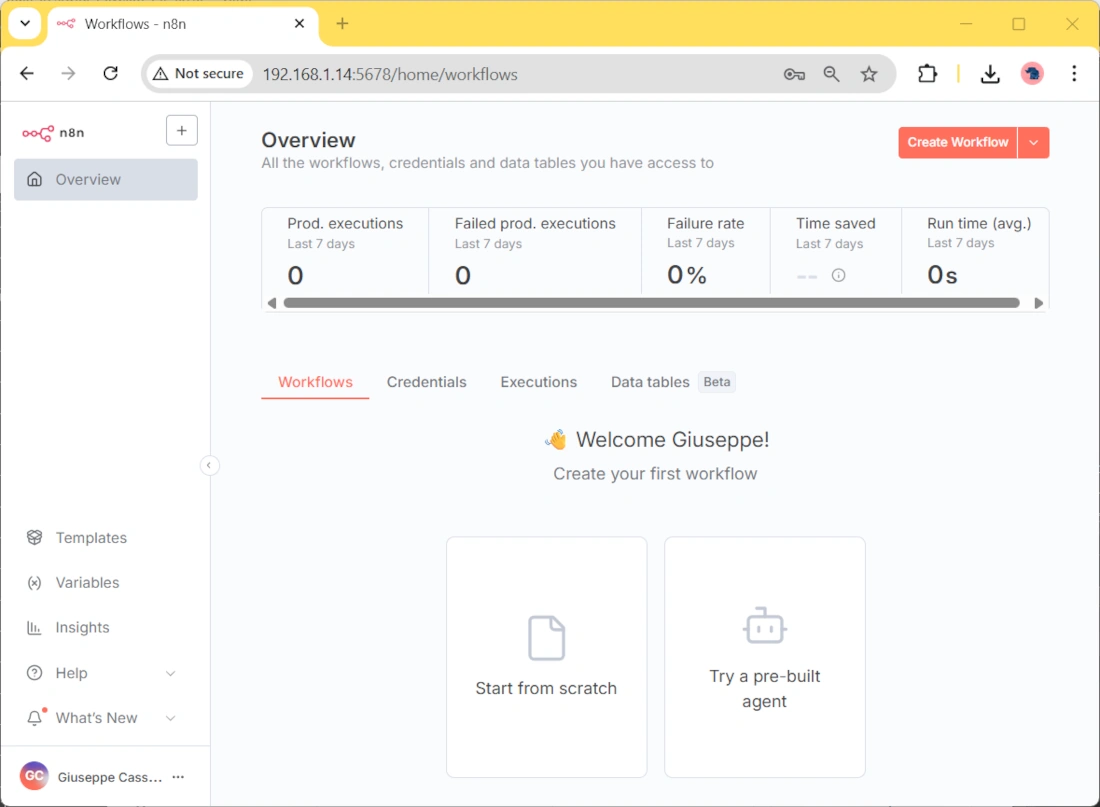
Task: Click the browser address bar URL
Action: (x=390, y=74)
